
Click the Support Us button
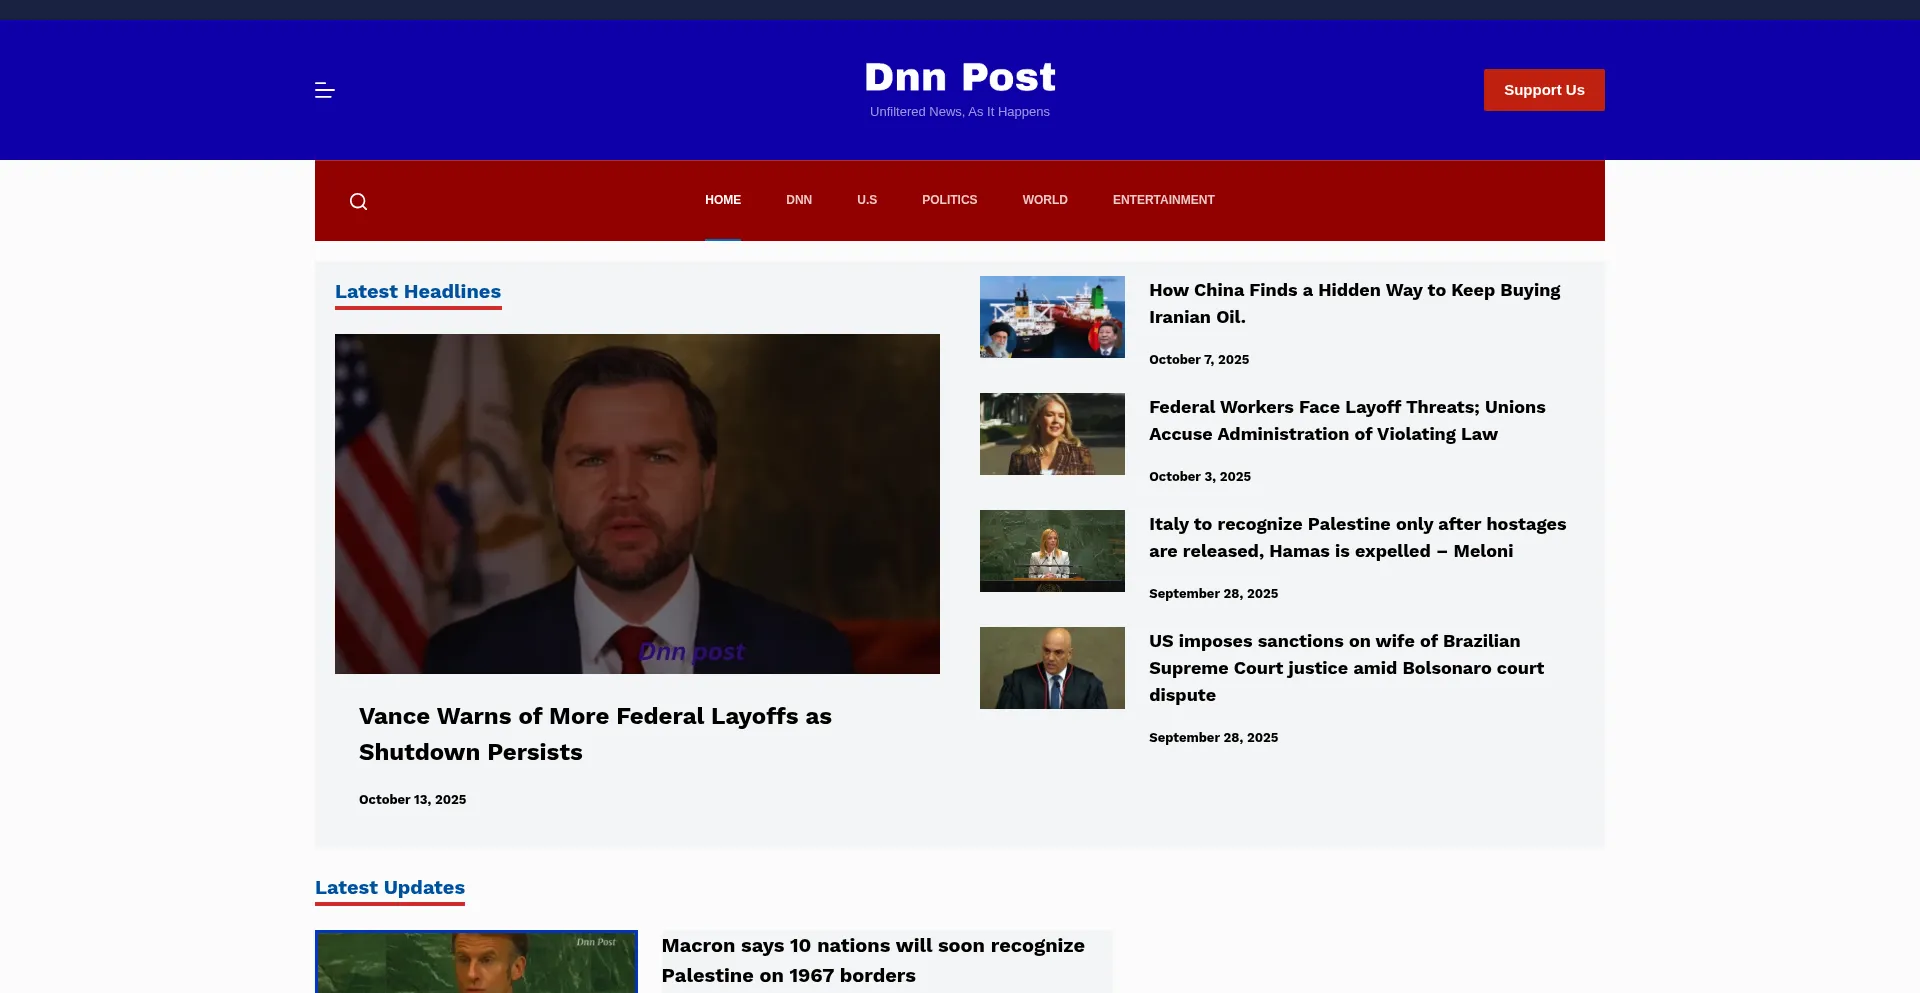click(x=1544, y=90)
